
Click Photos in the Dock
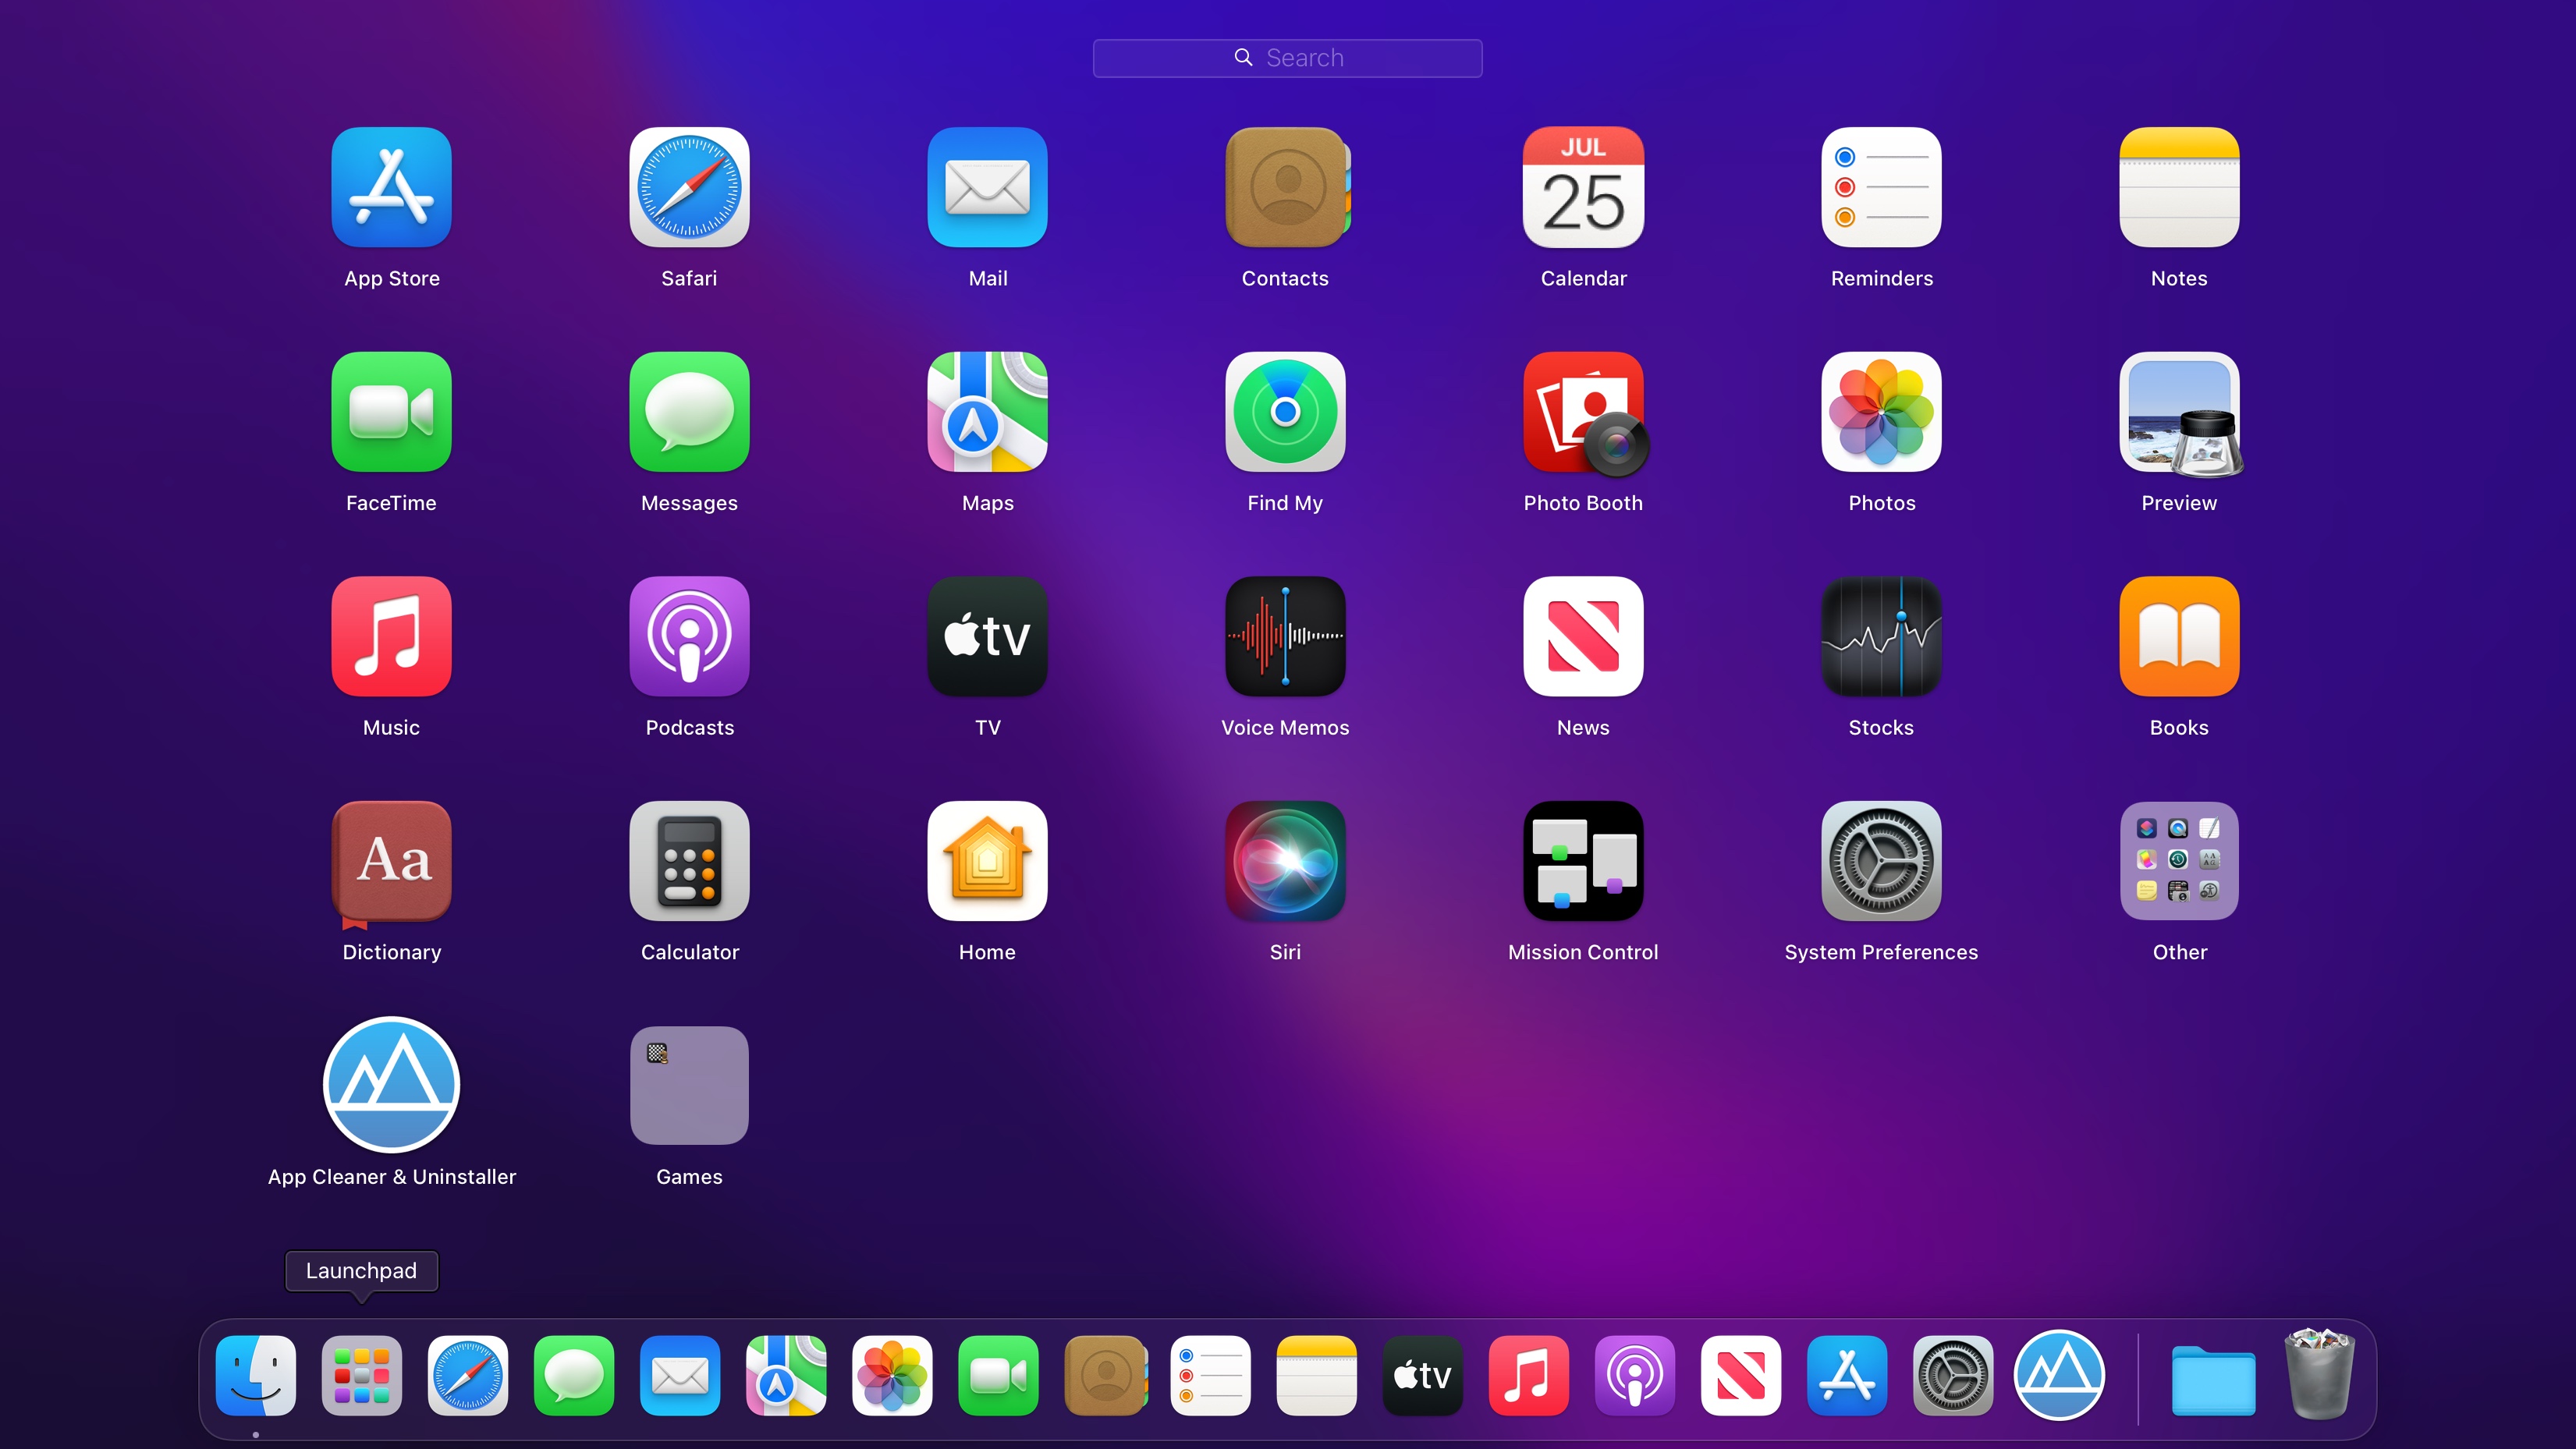tap(892, 1376)
